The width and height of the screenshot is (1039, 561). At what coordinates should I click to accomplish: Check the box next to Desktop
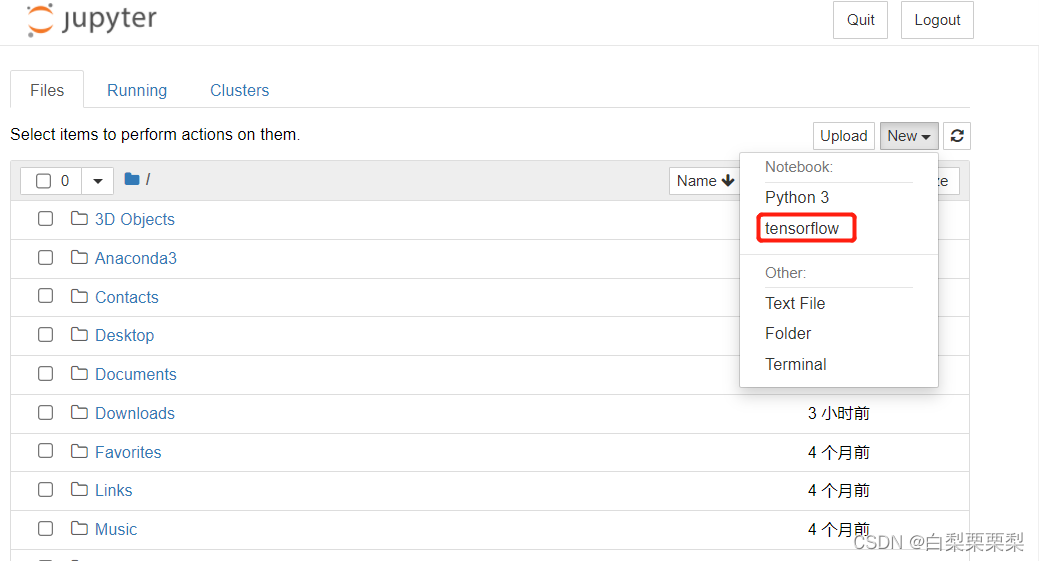pos(45,334)
